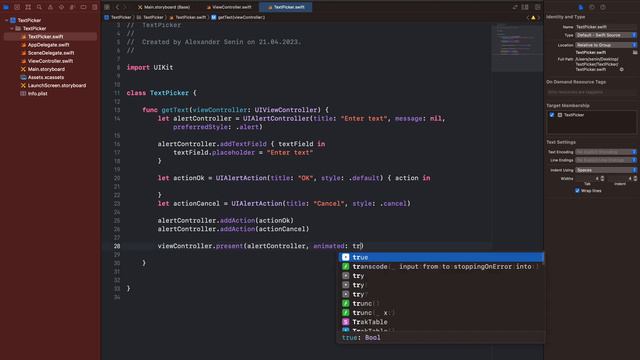Click the next issue arrow beside the warning
Viewport: 640px width, 360px height.
pyautogui.click(x=538, y=18)
